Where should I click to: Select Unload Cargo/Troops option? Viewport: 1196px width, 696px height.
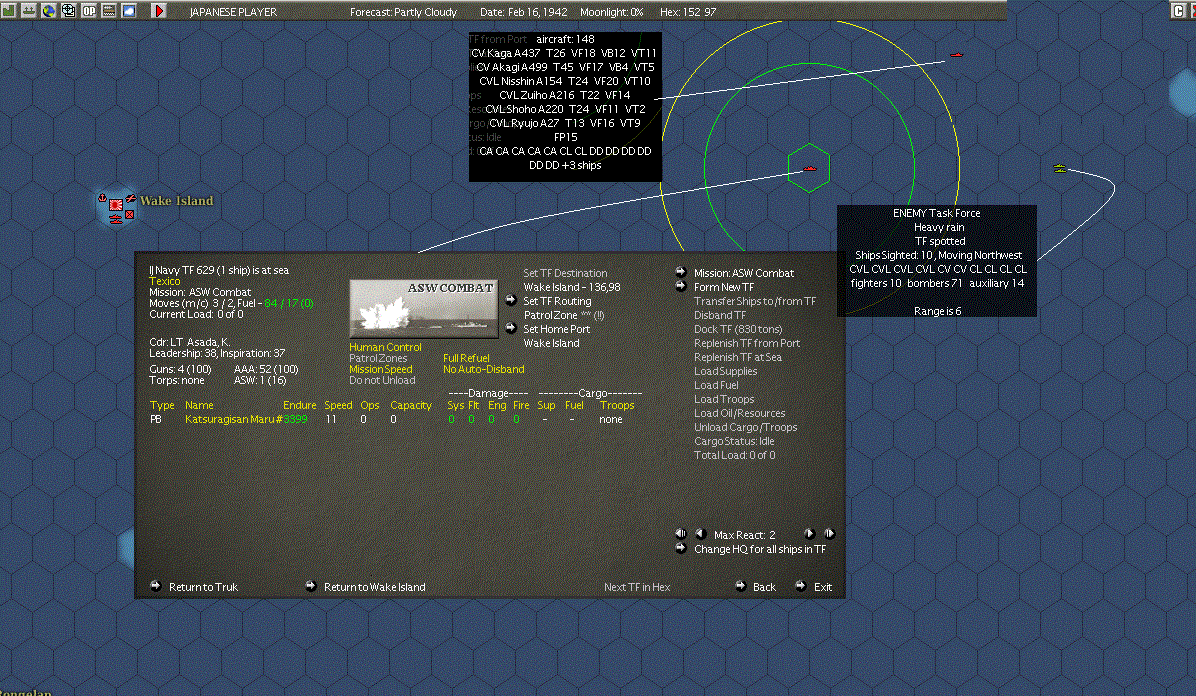click(745, 427)
